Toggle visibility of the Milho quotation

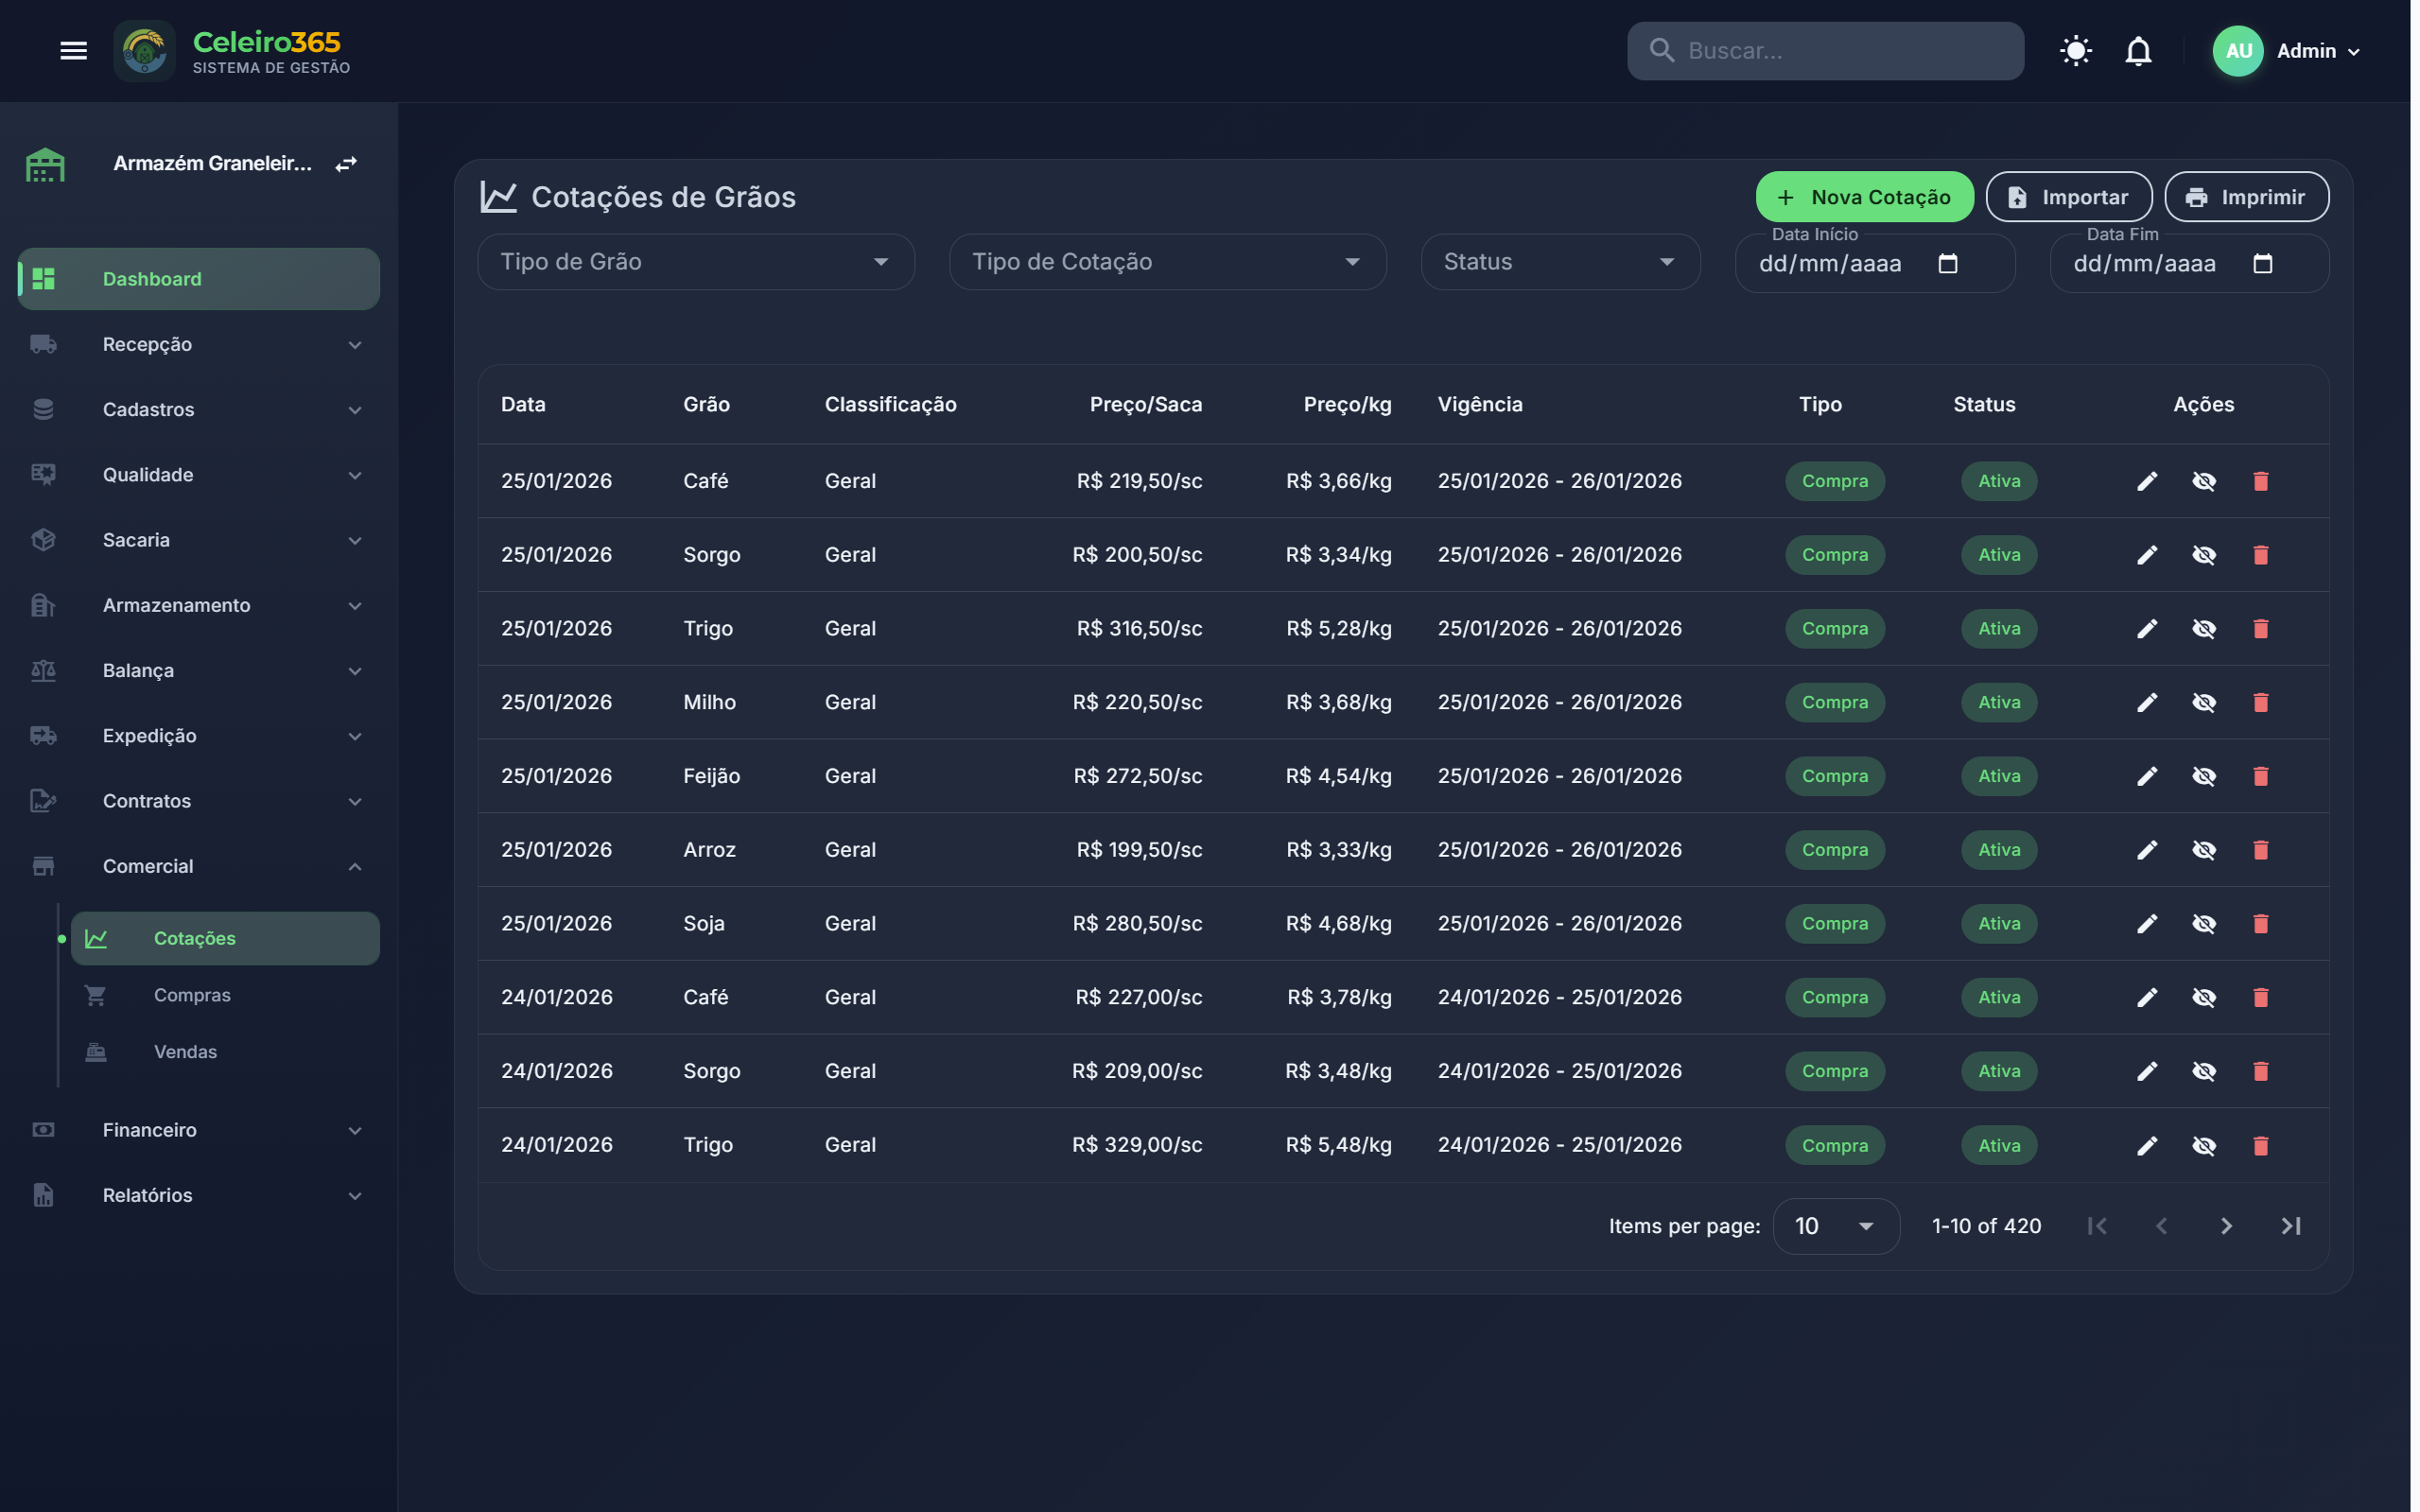click(x=2203, y=703)
